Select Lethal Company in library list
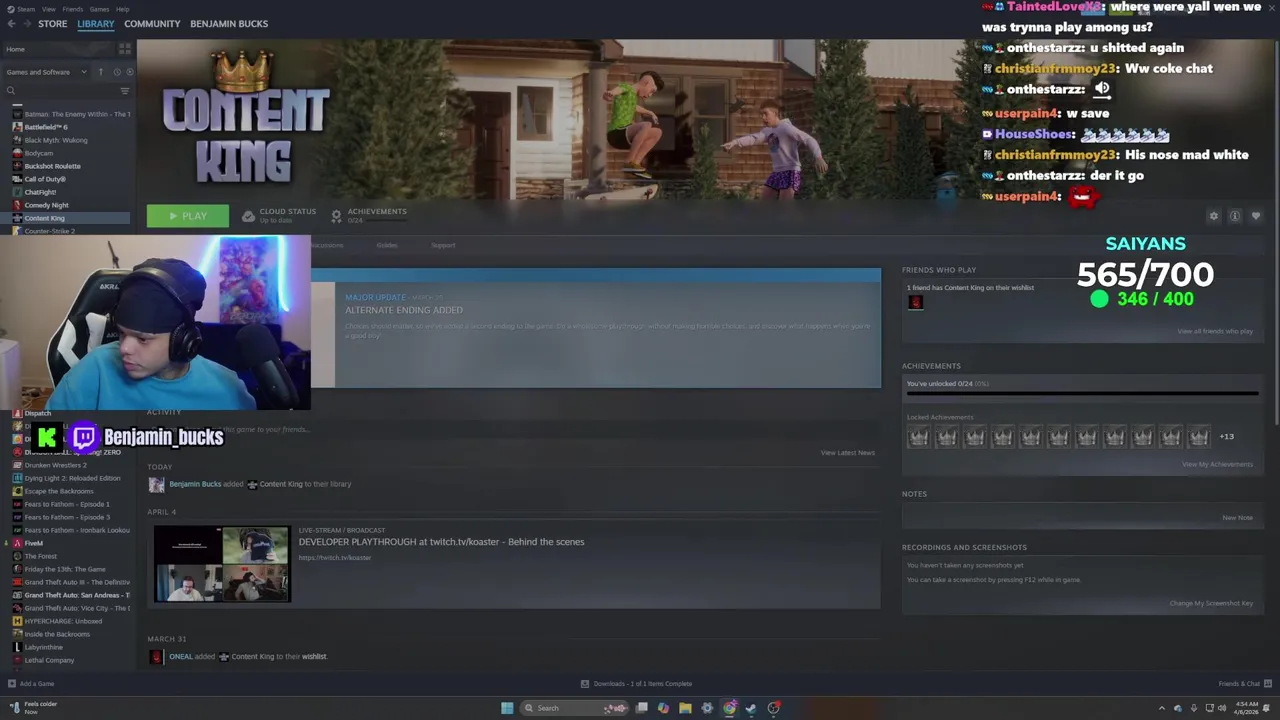The height and width of the screenshot is (720, 1280). (49, 660)
